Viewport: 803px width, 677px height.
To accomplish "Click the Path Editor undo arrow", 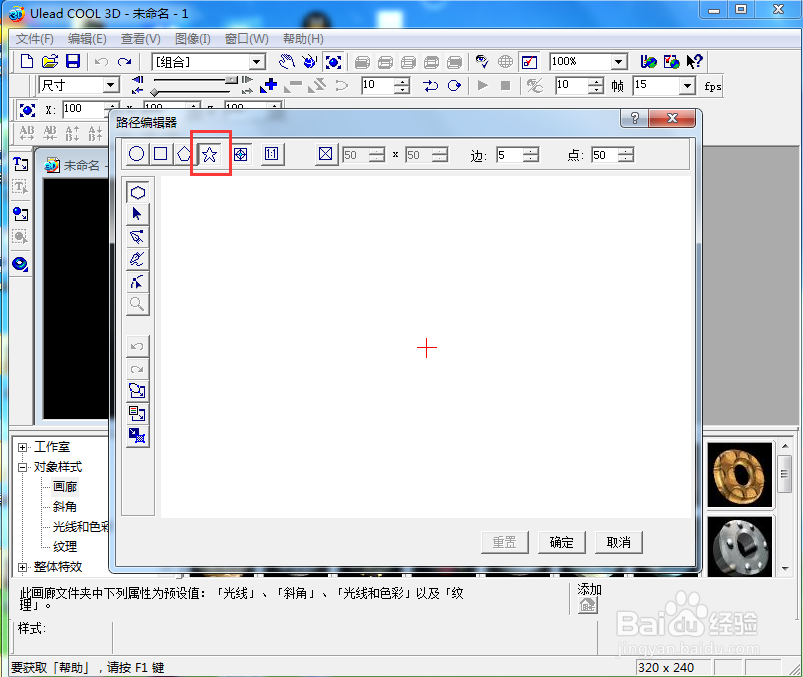I will click(138, 347).
